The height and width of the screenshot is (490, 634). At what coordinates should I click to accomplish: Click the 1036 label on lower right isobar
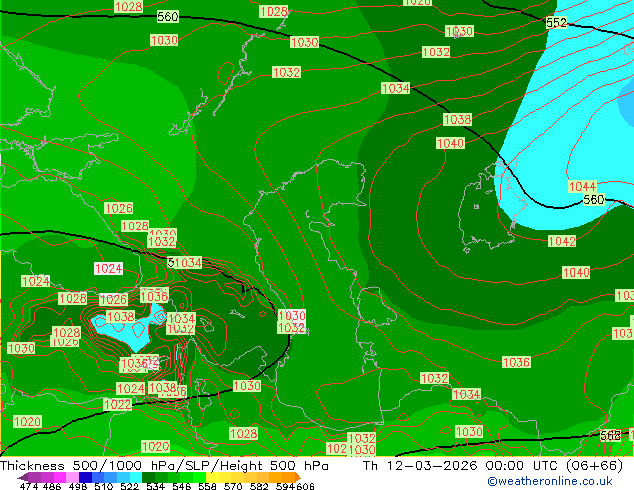pos(516,362)
